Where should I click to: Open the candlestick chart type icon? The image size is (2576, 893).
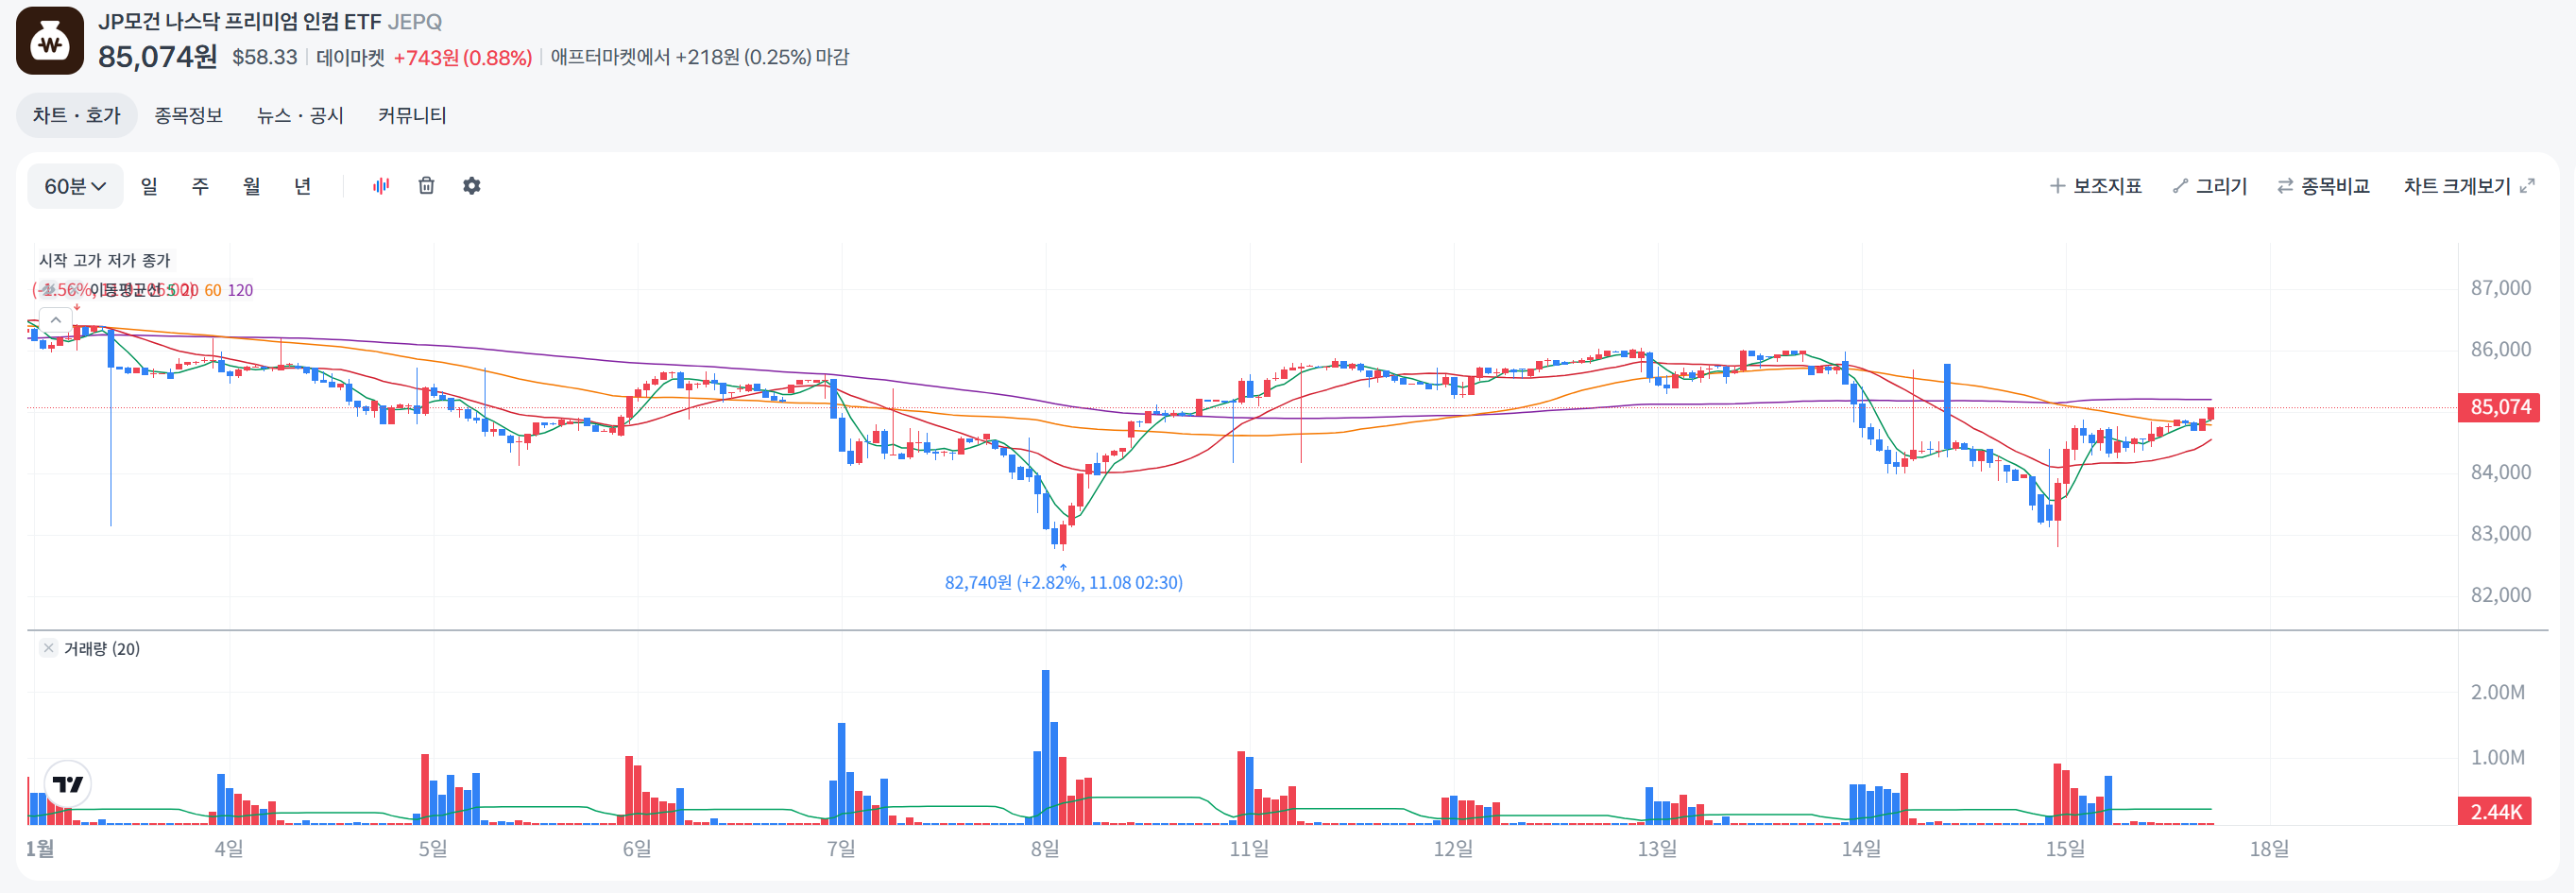tap(381, 186)
